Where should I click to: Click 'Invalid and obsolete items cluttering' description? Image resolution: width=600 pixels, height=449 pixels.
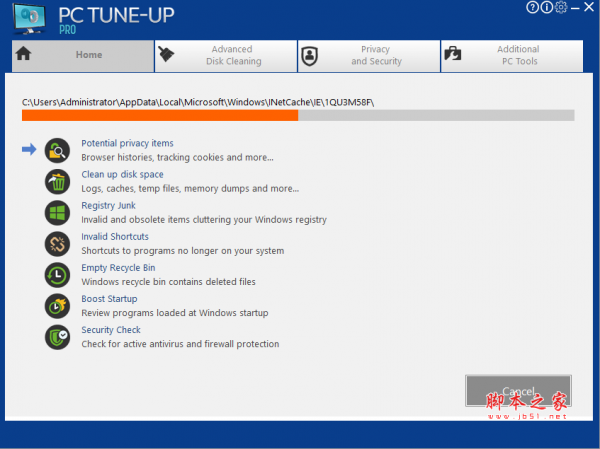[x=204, y=220]
